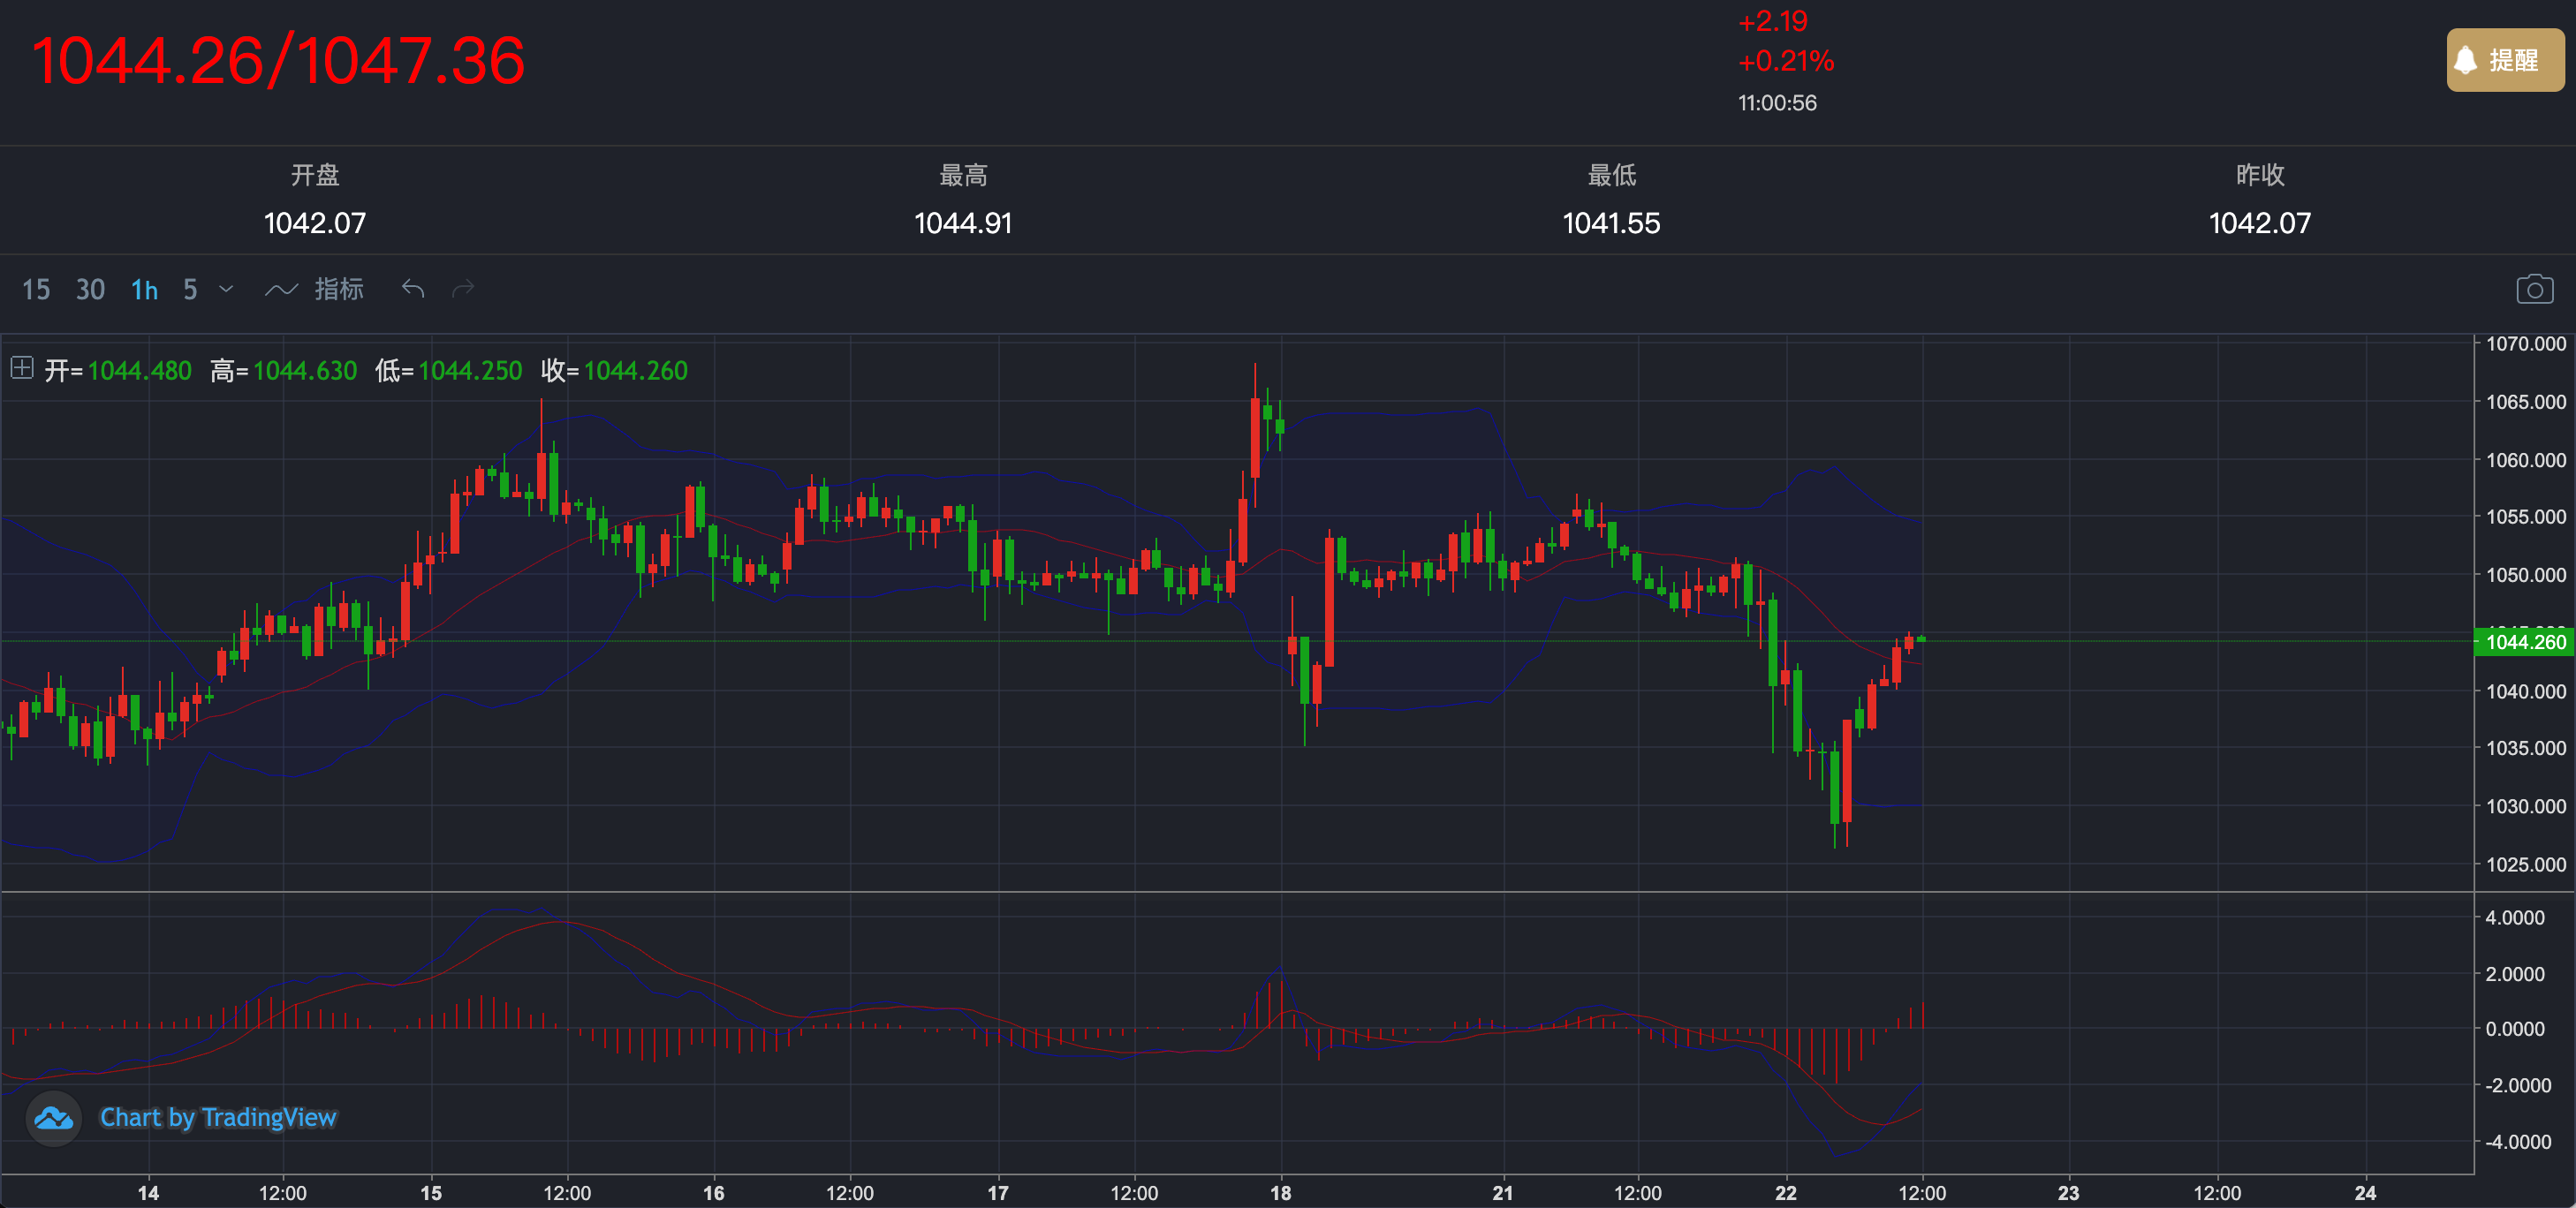This screenshot has height=1208, width=2576.
Task: Click the undo arrow icon
Action: coord(413,289)
